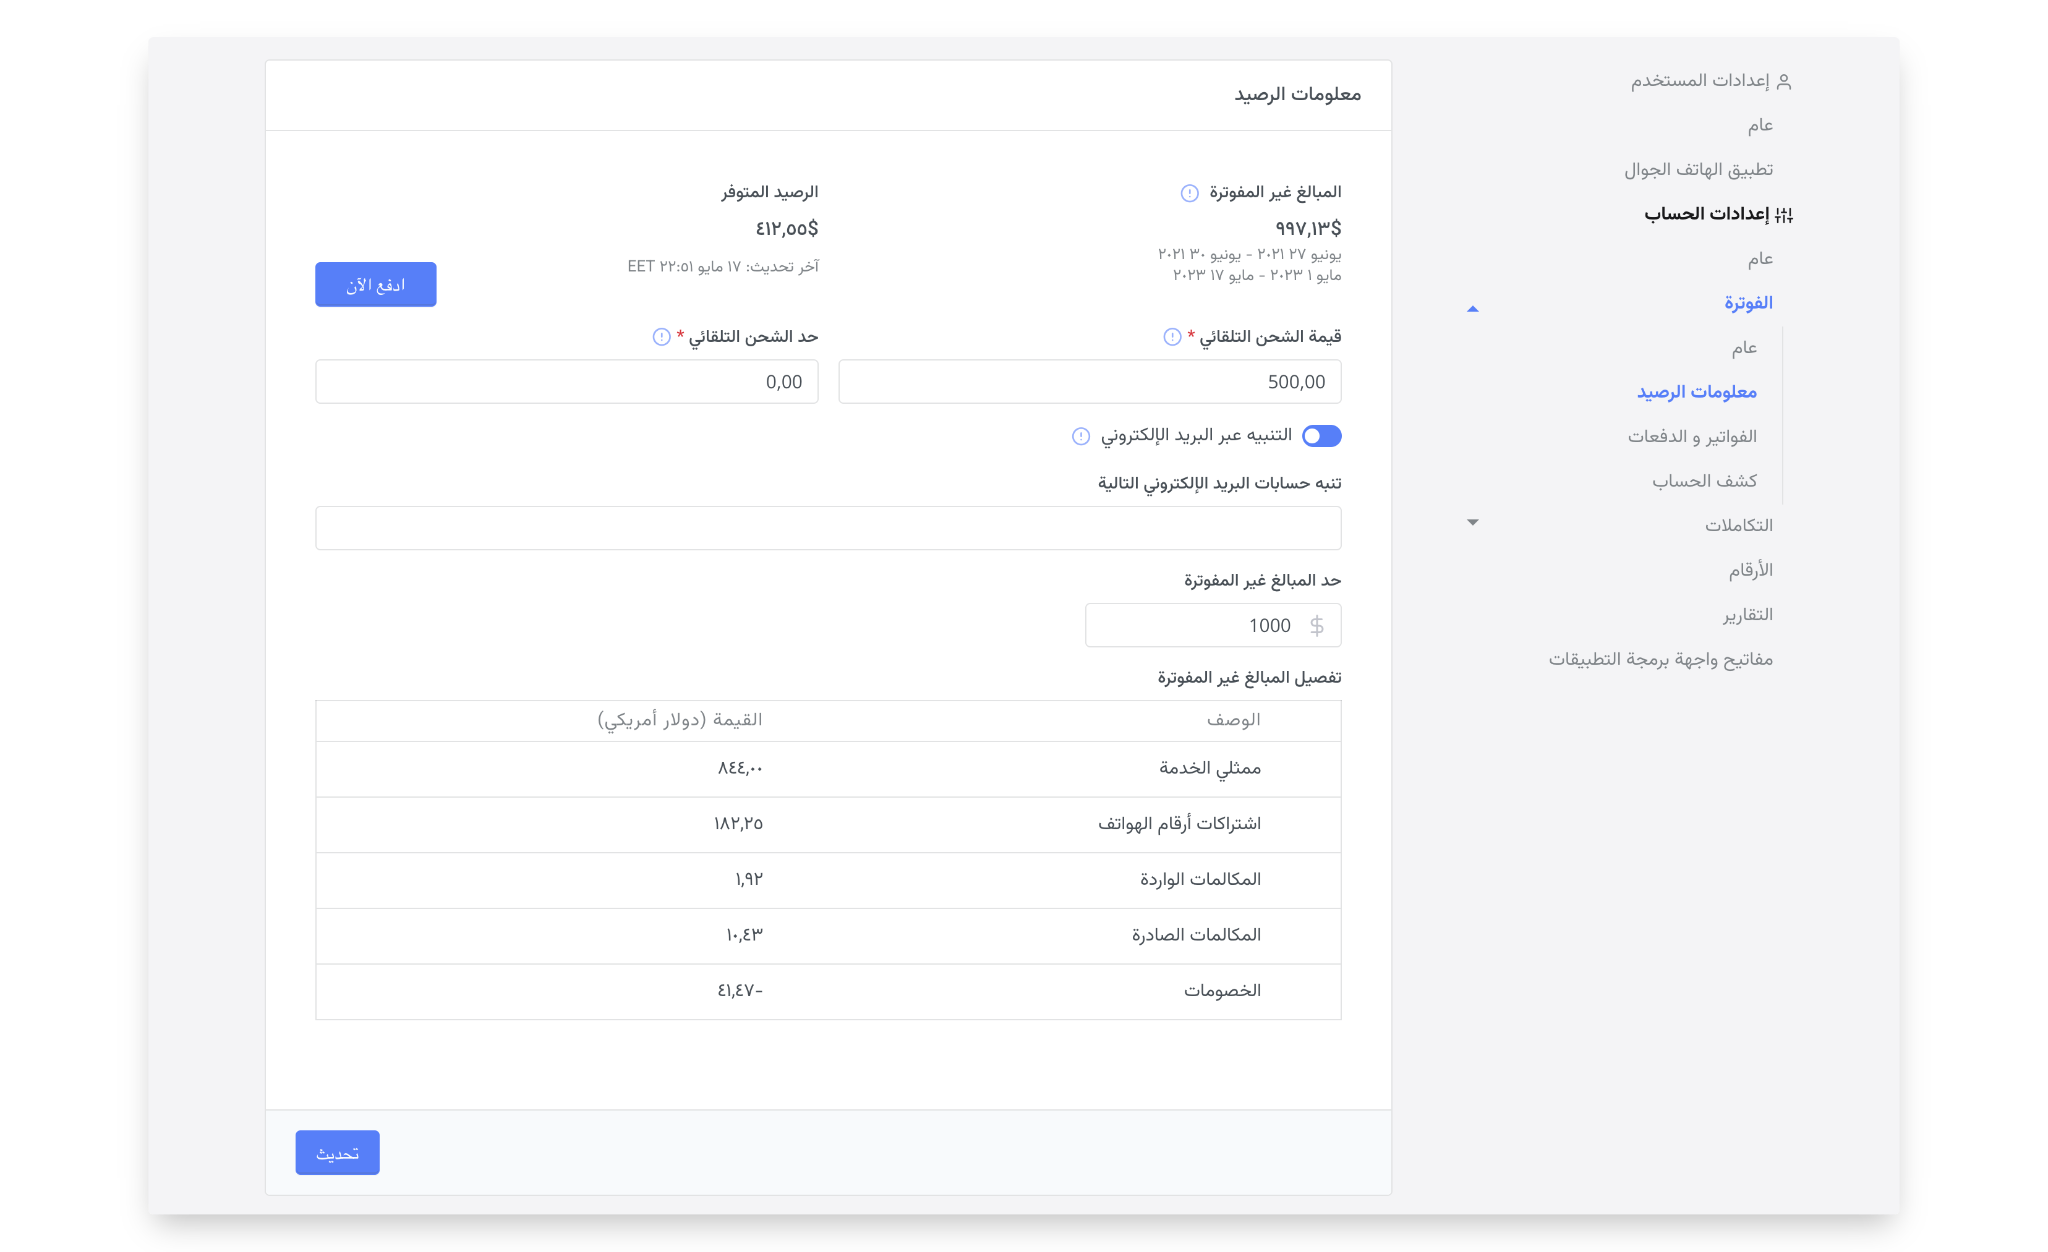Click info icon next to حد الشحن التلقائي
The image size is (2048, 1252).
click(661, 337)
